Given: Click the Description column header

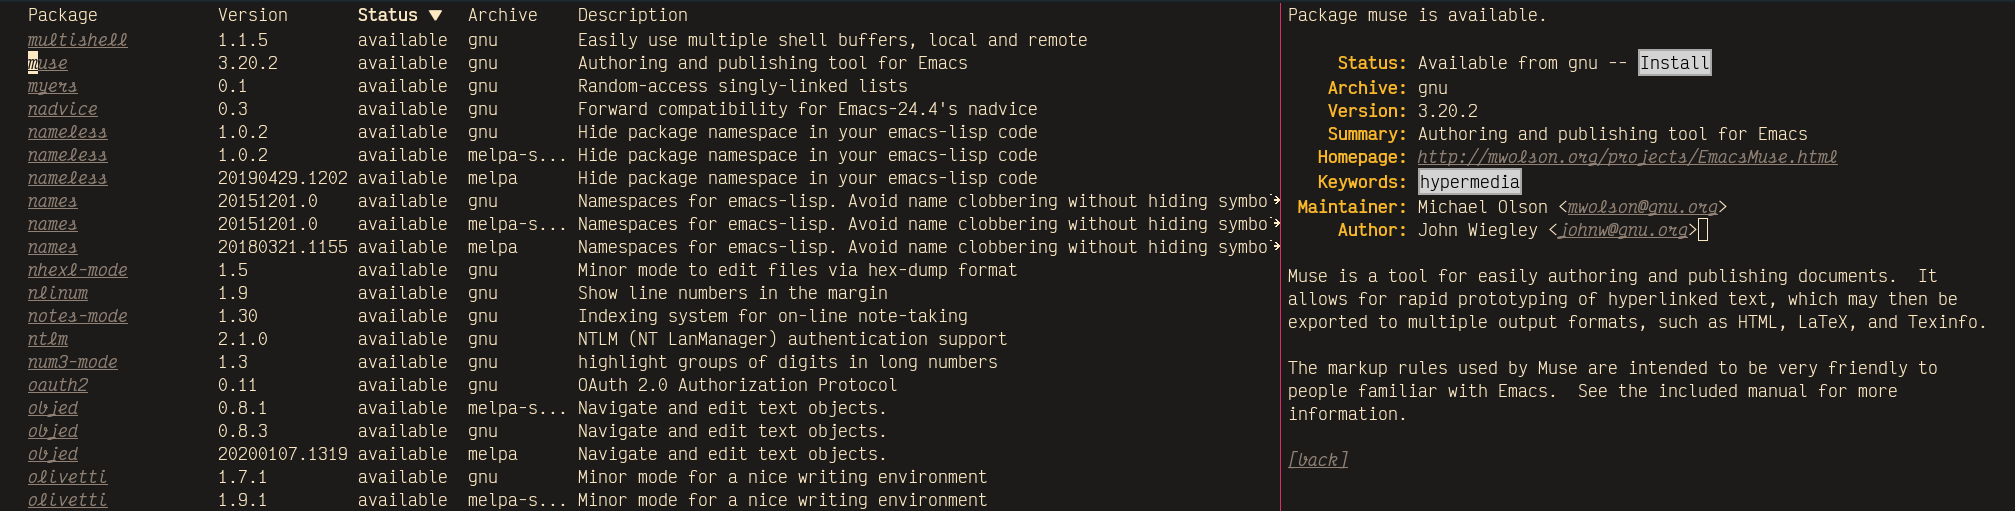Looking at the screenshot, I should coord(632,15).
